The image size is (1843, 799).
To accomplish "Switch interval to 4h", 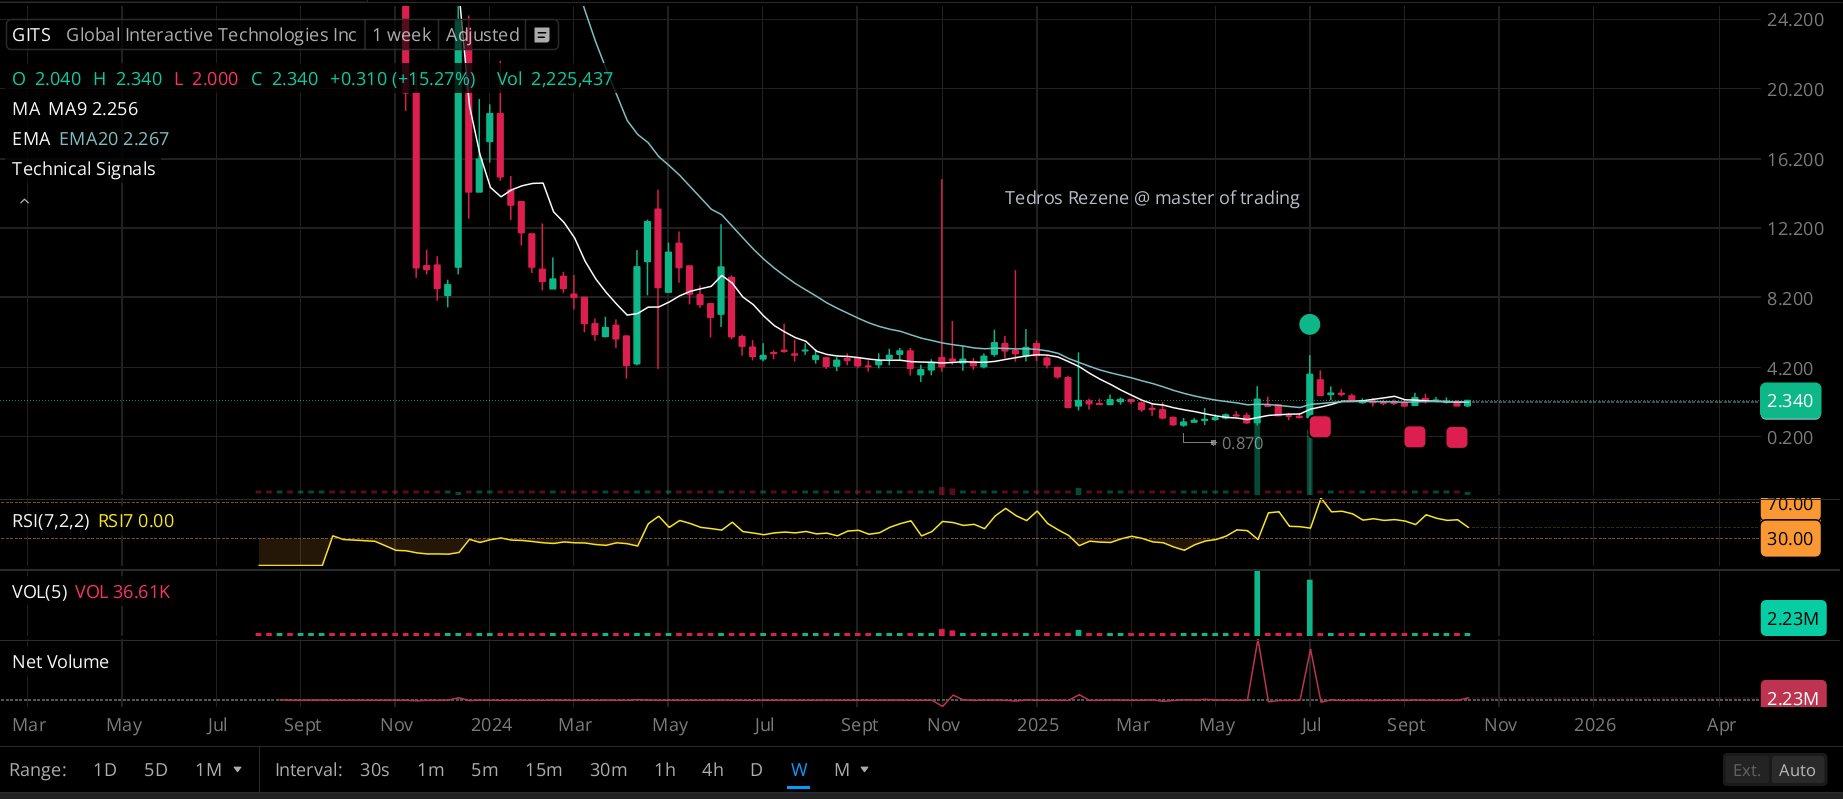I will [x=713, y=769].
